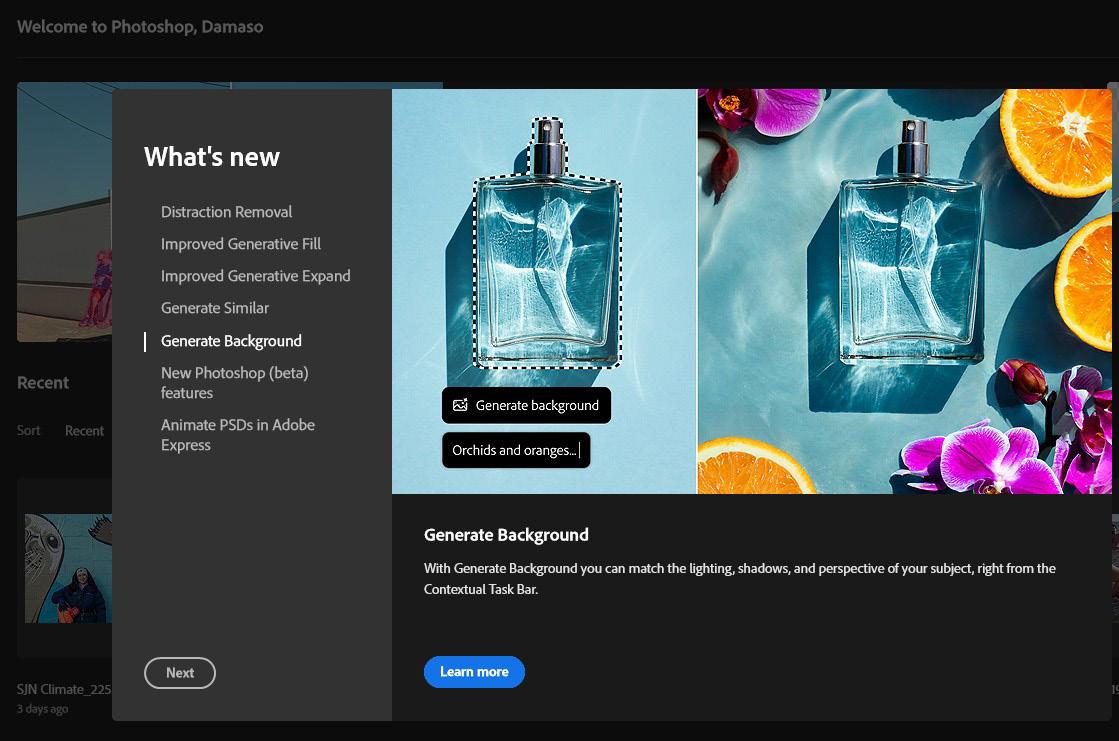Click the What's new heading
This screenshot has width=1119, height=741.
tap(212, 157)
